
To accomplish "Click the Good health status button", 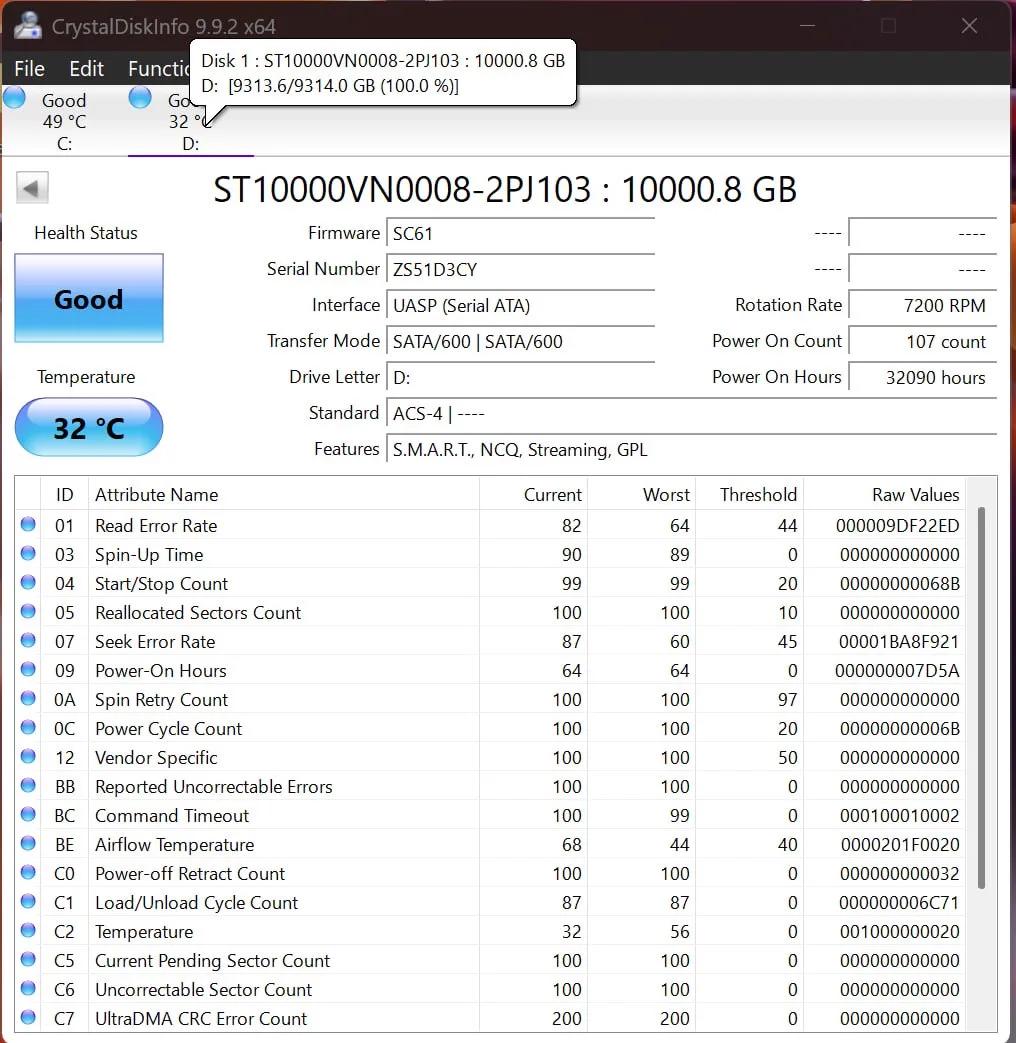I will tap(88, 298).
